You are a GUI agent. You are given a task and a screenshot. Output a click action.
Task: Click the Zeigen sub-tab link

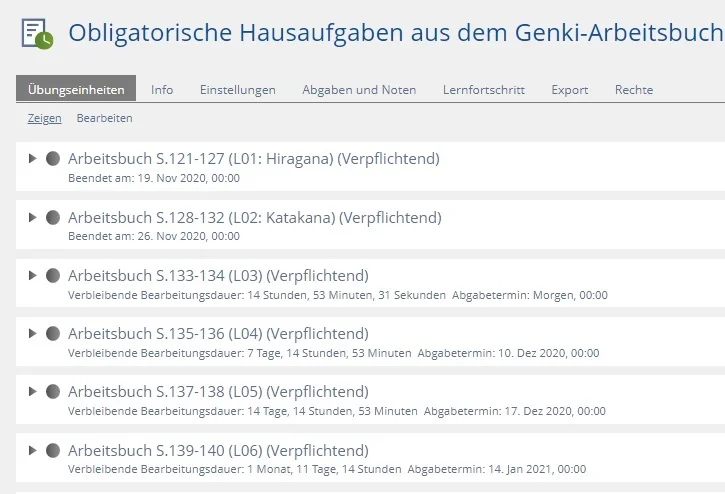click(x=44, y=118)
